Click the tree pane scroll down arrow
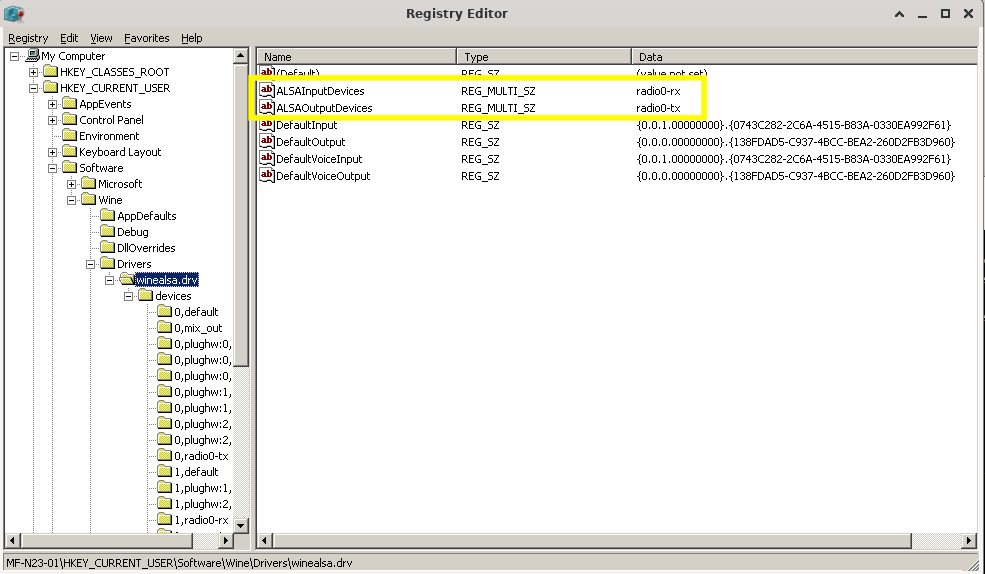This screenshot has height=574, width=985. (x=241, y=526)
